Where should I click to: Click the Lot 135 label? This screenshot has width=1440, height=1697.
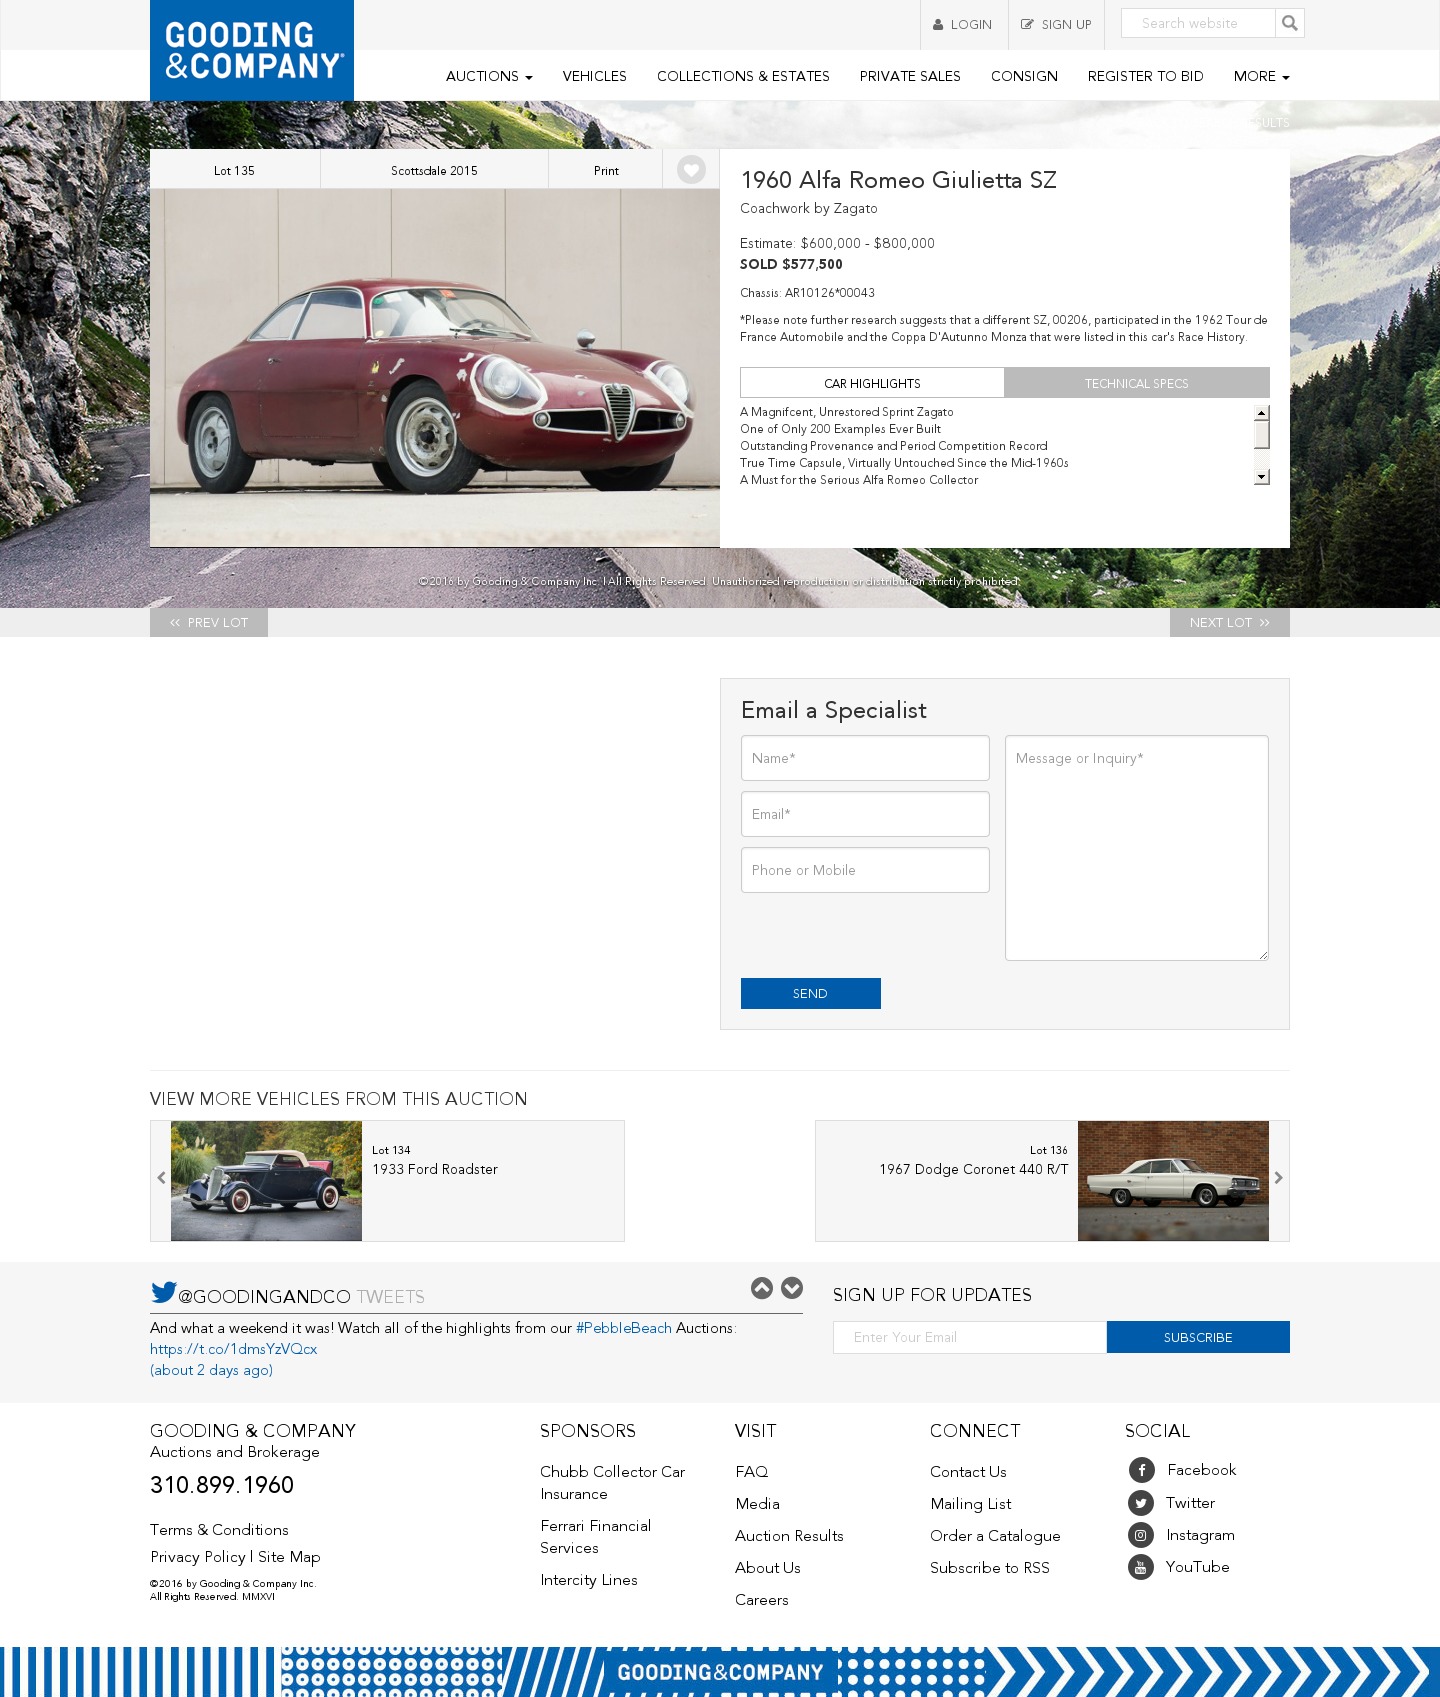click(234, 170)
